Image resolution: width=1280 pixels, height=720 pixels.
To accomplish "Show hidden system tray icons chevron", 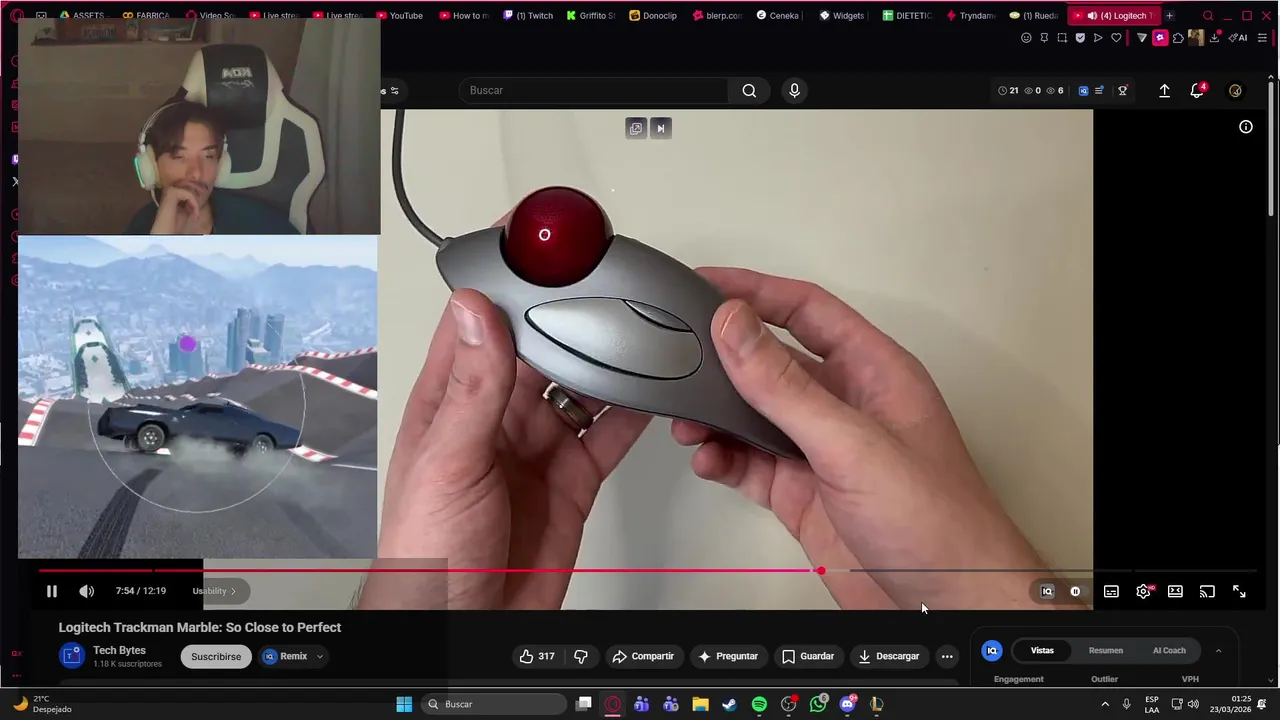I will tap(1105, 704).
